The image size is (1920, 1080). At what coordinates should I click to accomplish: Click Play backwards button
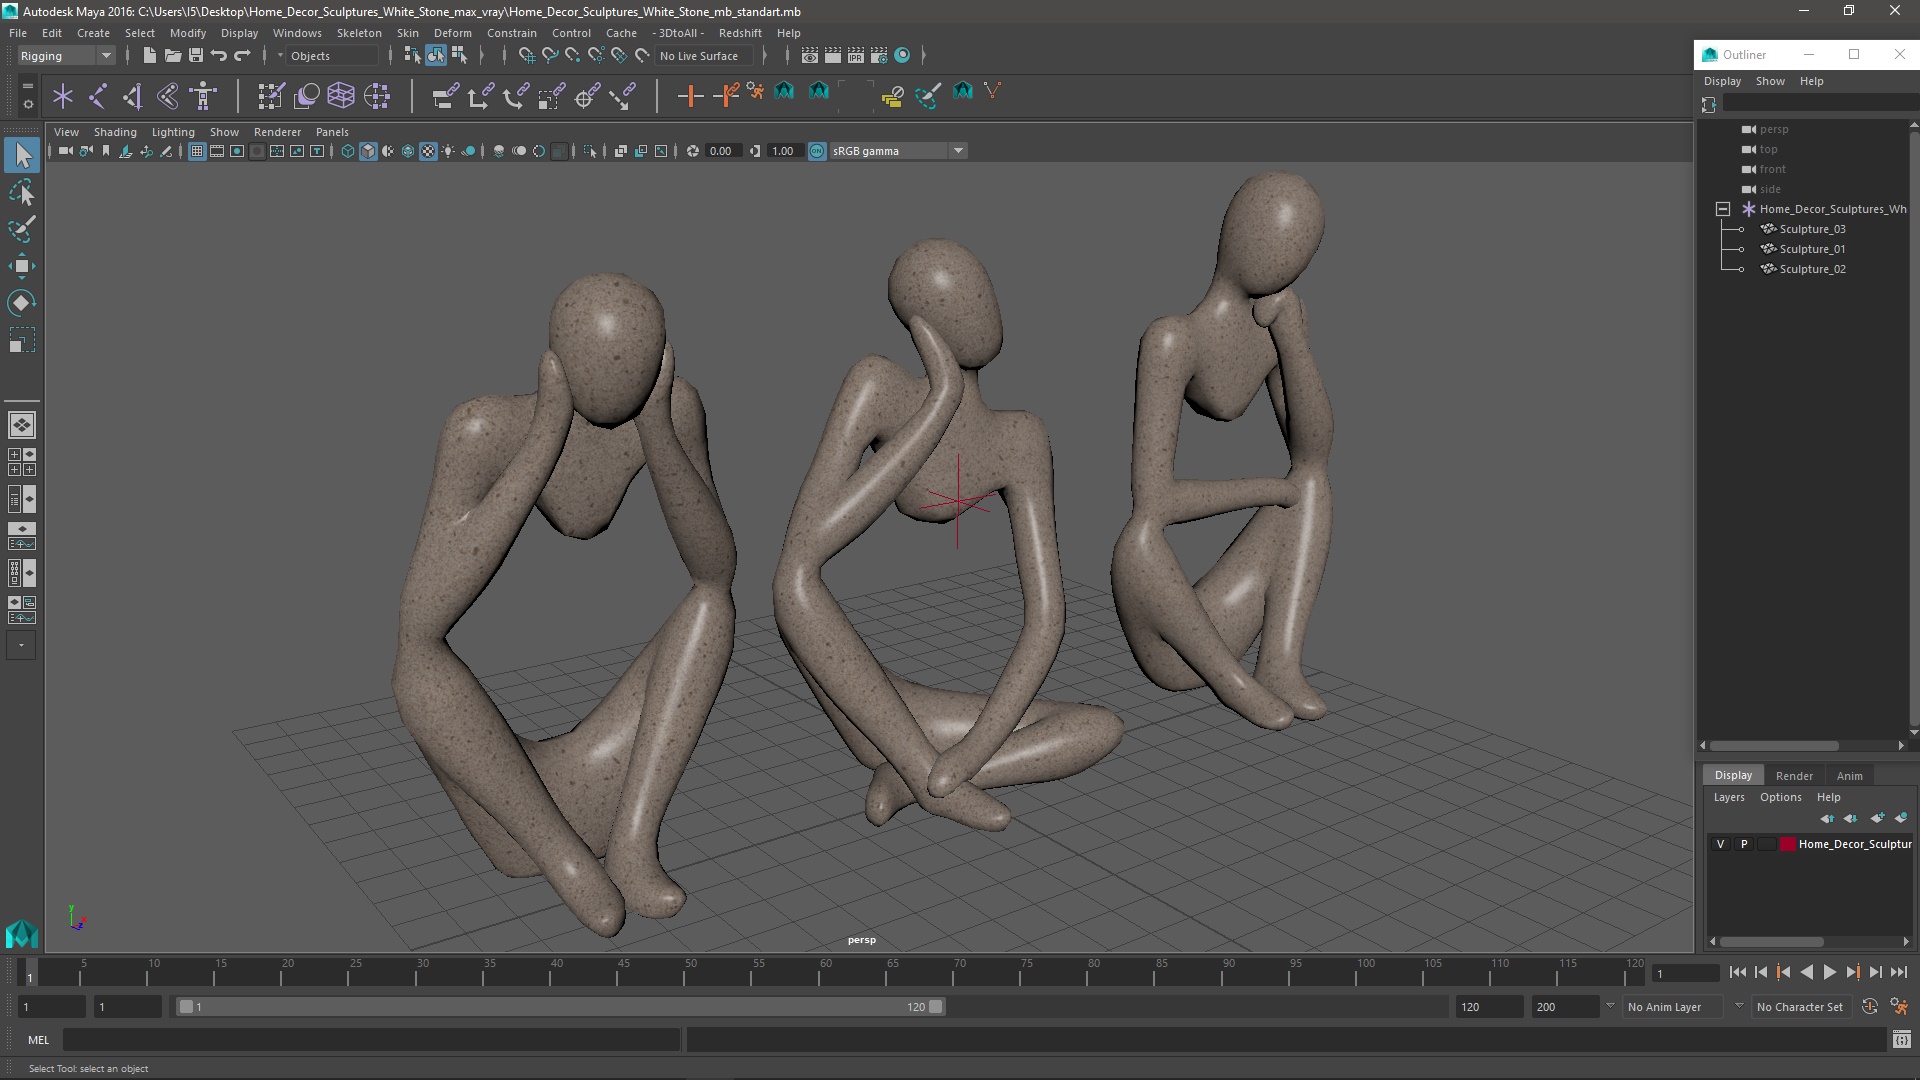click(1806, 972)
